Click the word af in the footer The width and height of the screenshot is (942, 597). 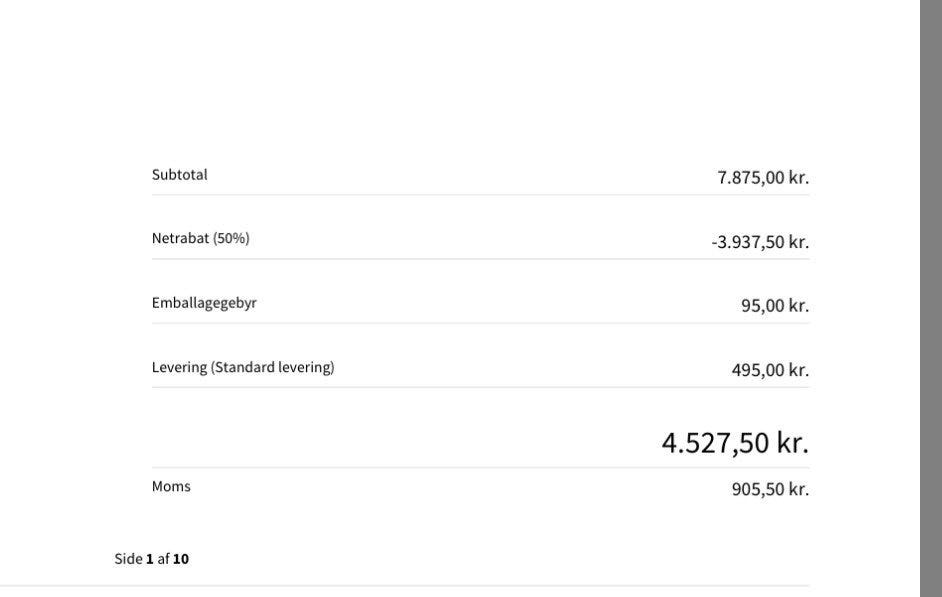pyautogui.click(x=163, y=559)
